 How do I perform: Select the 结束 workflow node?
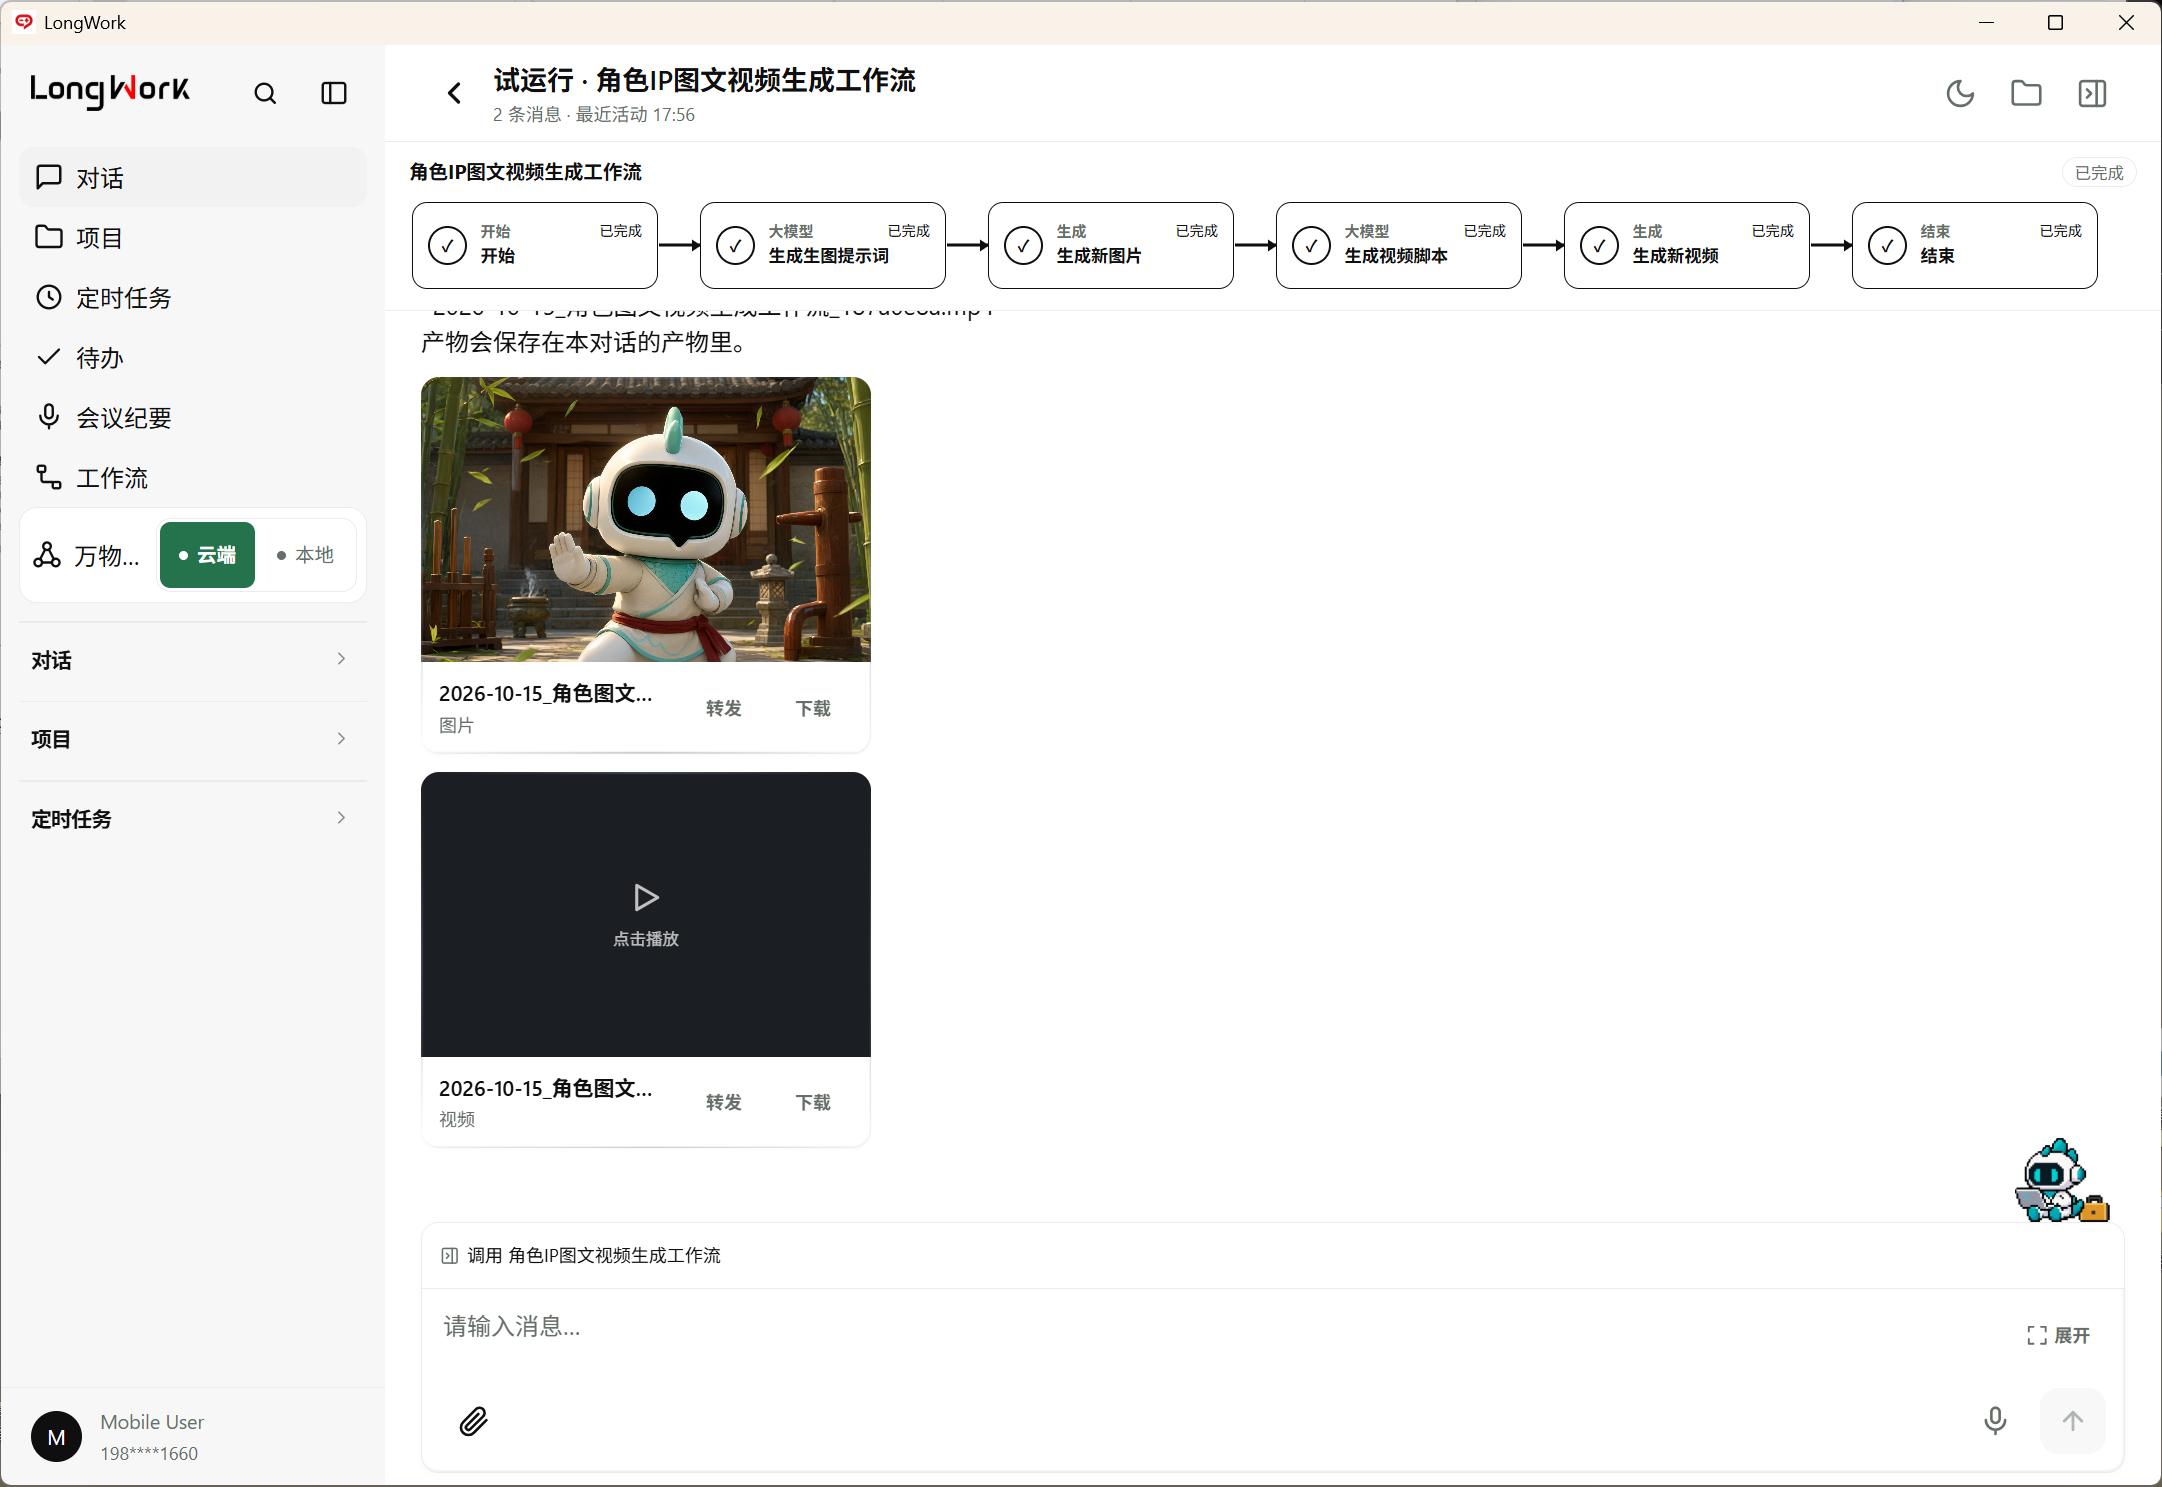click(1975, 245)
